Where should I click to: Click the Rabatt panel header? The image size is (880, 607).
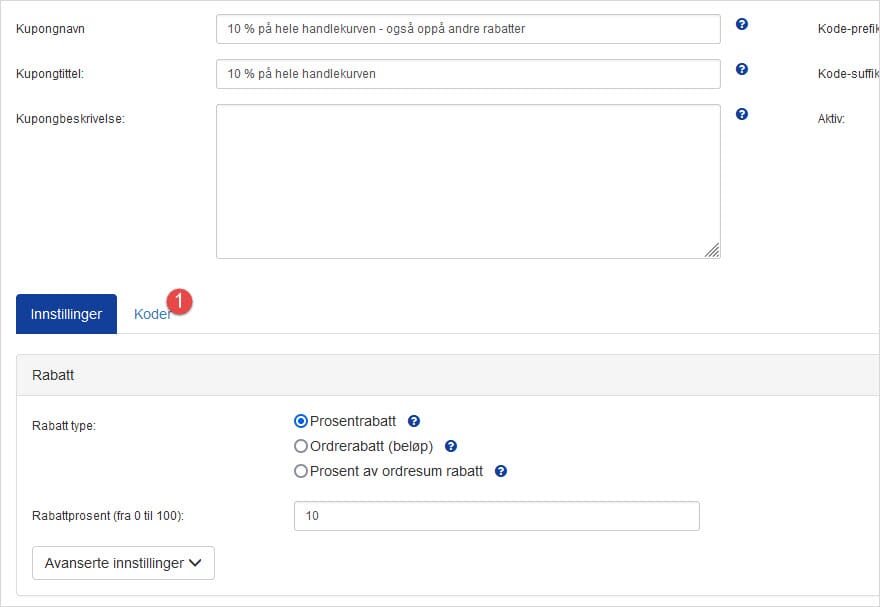coord(448,375)
